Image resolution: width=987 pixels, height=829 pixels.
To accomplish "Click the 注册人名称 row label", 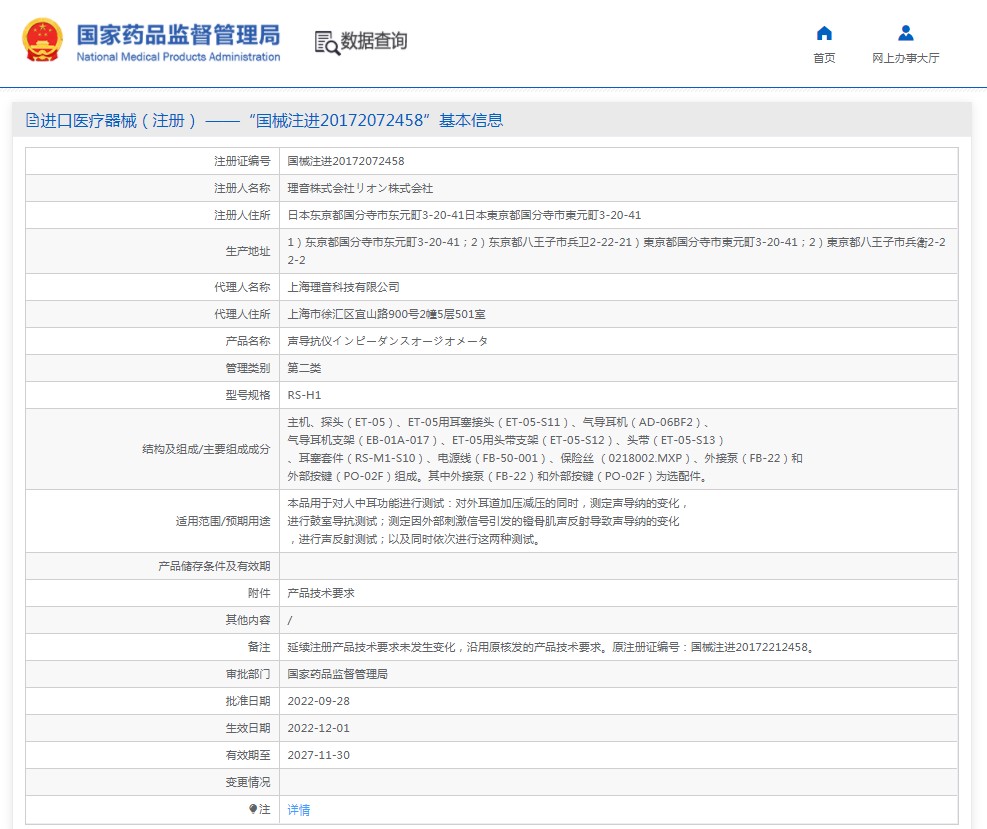I will (x=242, y=188).
